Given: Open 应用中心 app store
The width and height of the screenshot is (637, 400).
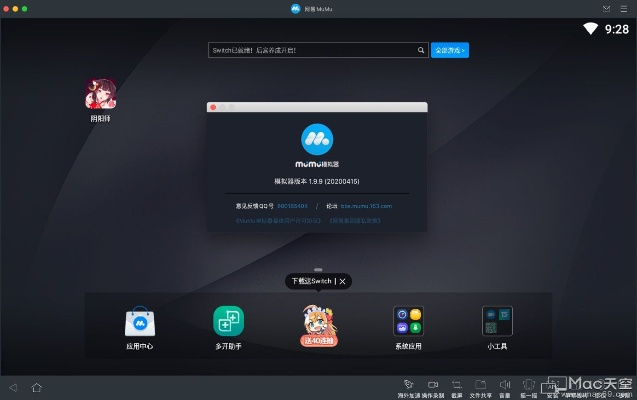Looking at the screenshot, I should tap(140, 321).
